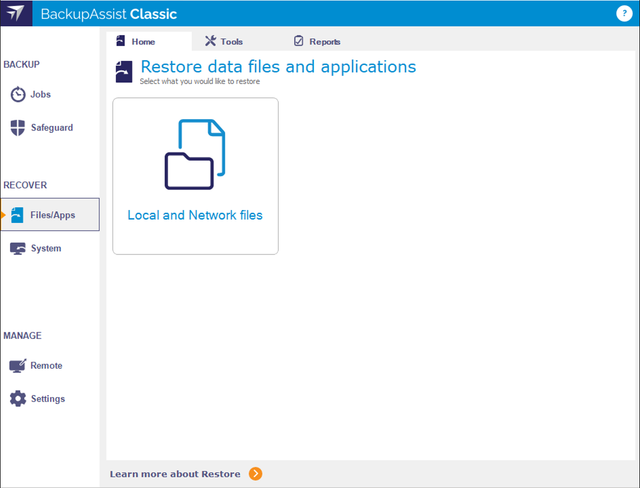Click the restore icon beside page heading
The width and height of the screenshot is (640, 488).
coord(124,72)
